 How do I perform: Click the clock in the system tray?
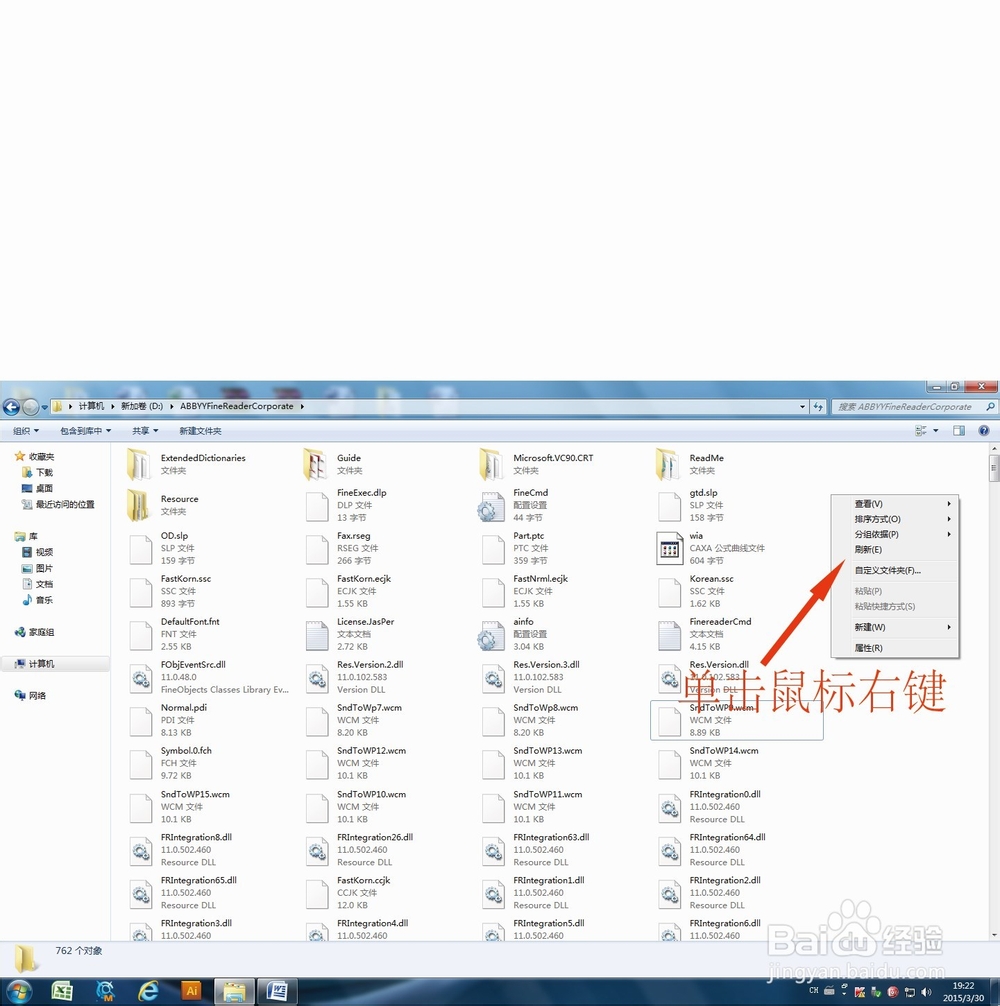963,992
